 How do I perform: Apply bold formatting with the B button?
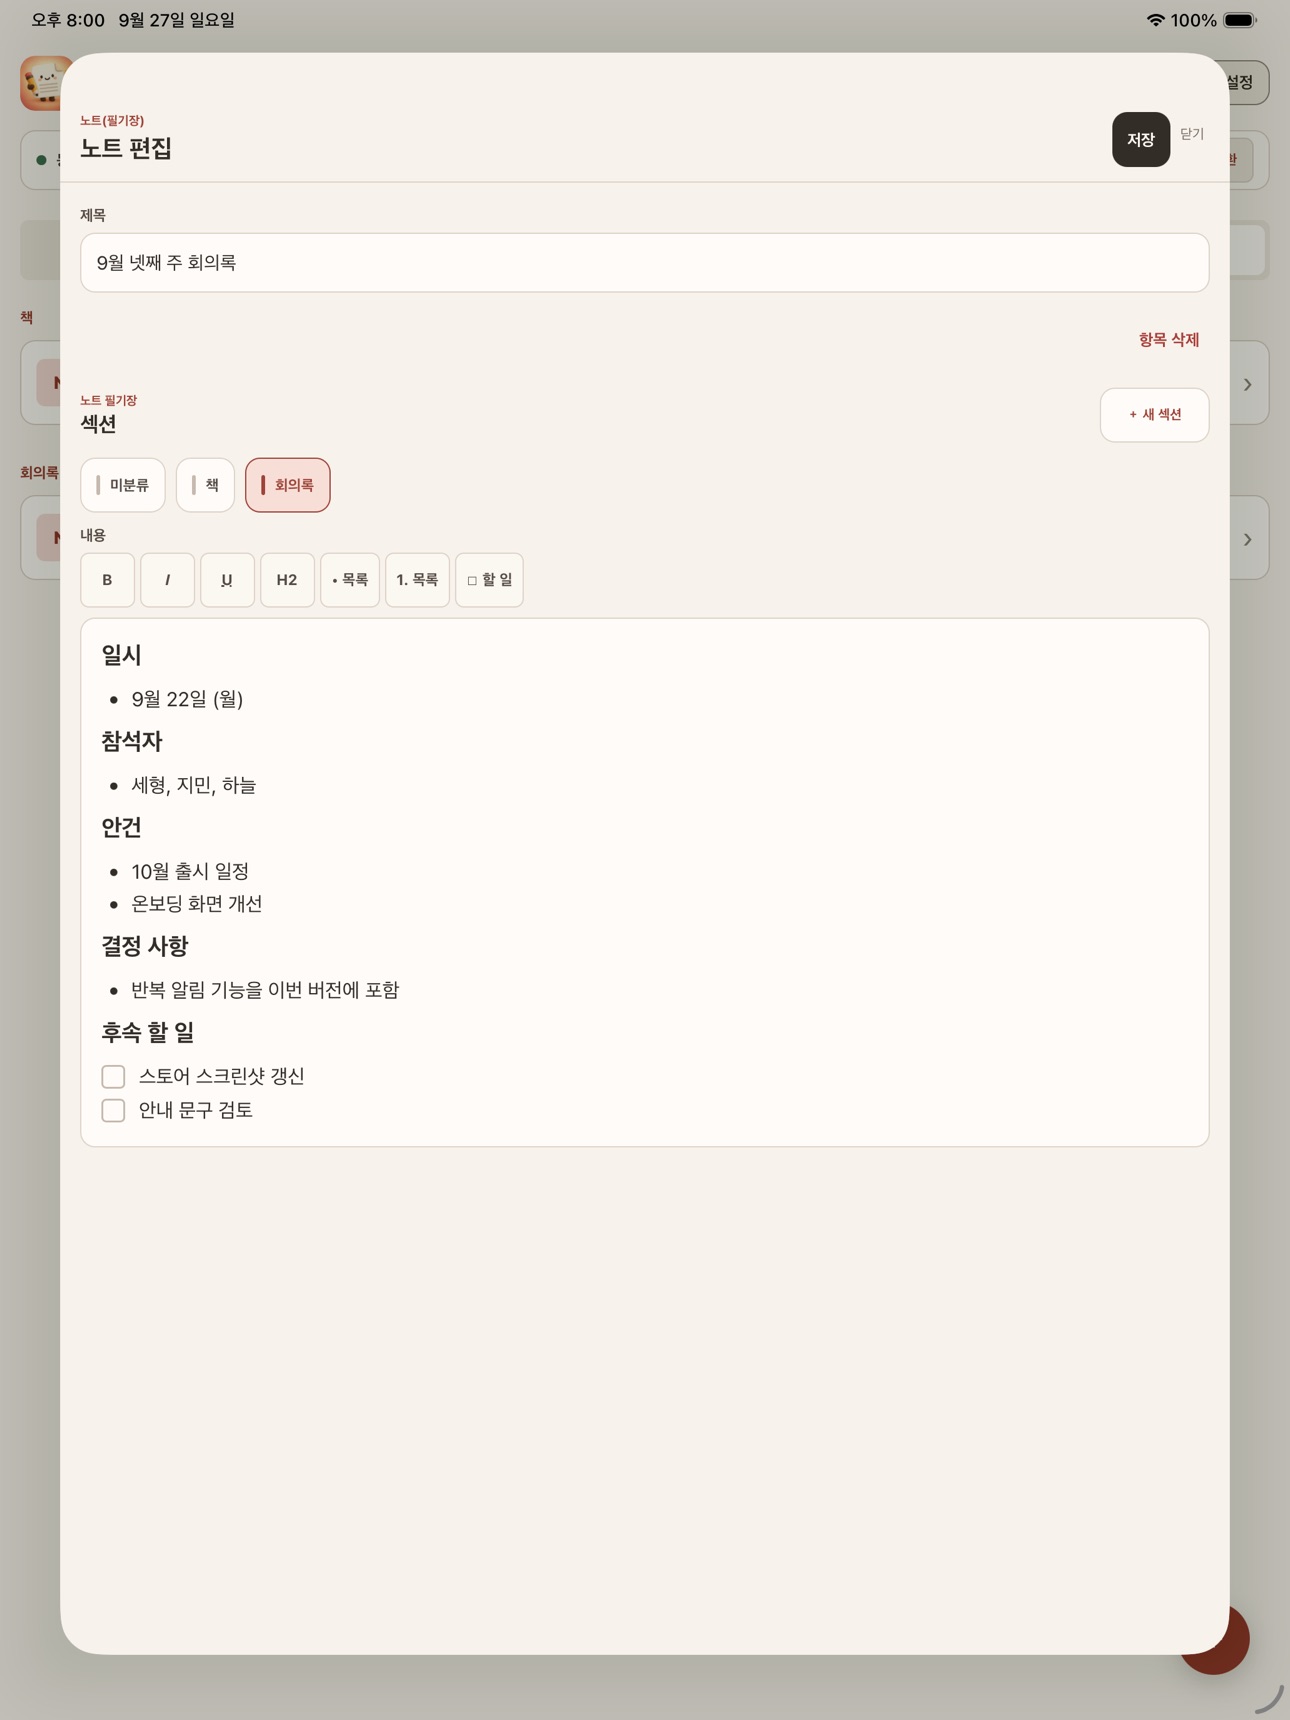tap(107, 580)
